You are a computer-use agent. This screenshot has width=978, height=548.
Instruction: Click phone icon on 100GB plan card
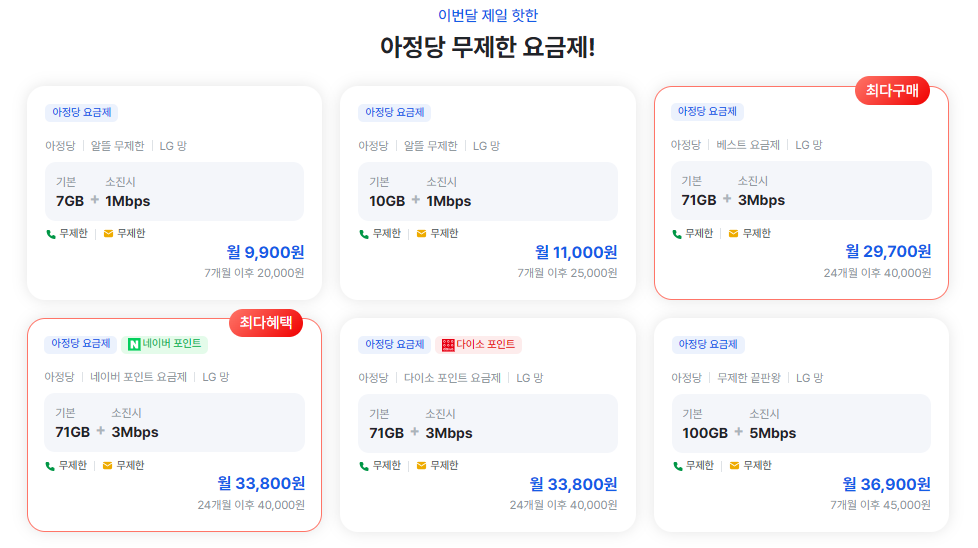677,466
